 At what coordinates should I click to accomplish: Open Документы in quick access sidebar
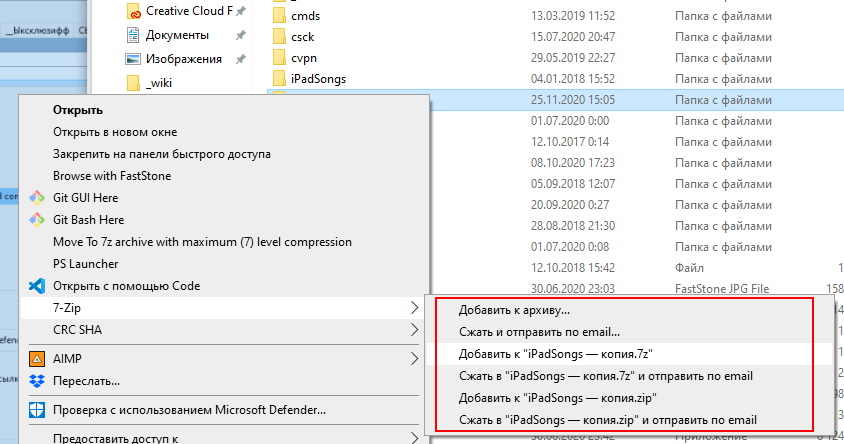[x=177, y=35]
